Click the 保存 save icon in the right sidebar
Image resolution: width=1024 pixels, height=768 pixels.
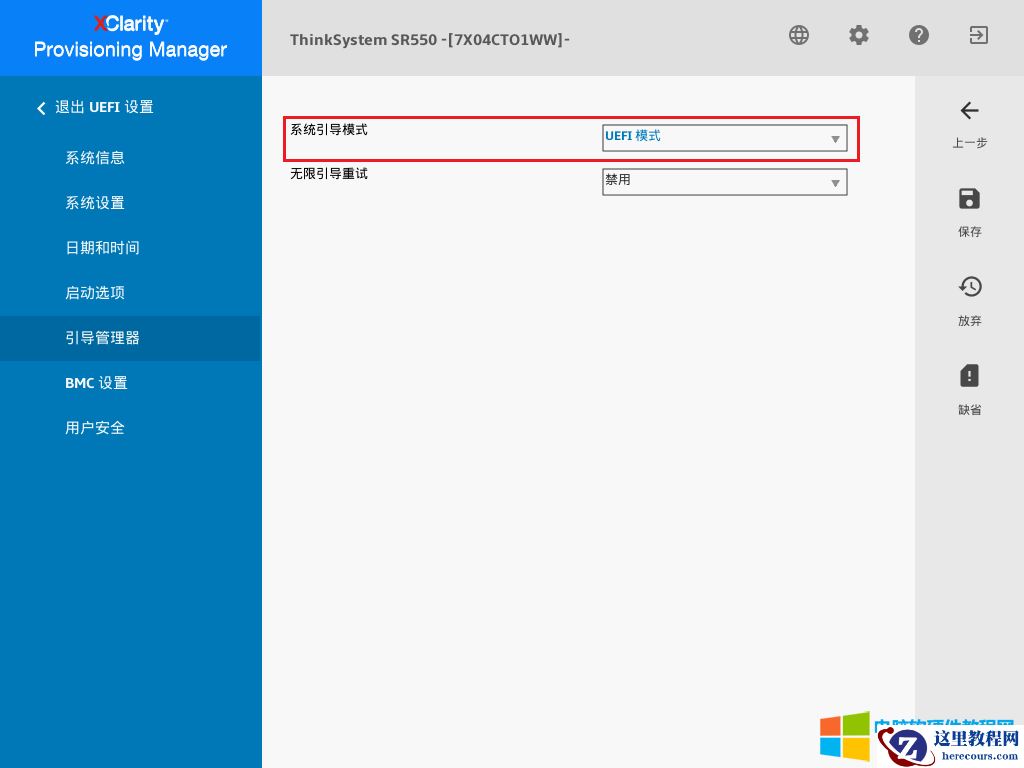pyautogui.click(x=969, y=199)
